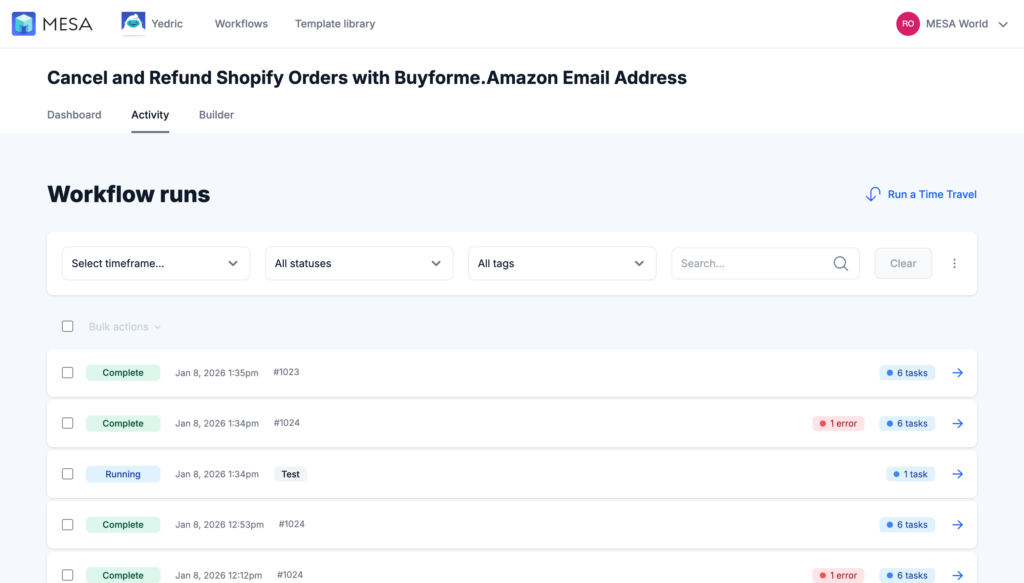The image size is (1024, 583).
Task: Click the 1 error badge on the 12:12pm run
Action: tap(839, 575)
